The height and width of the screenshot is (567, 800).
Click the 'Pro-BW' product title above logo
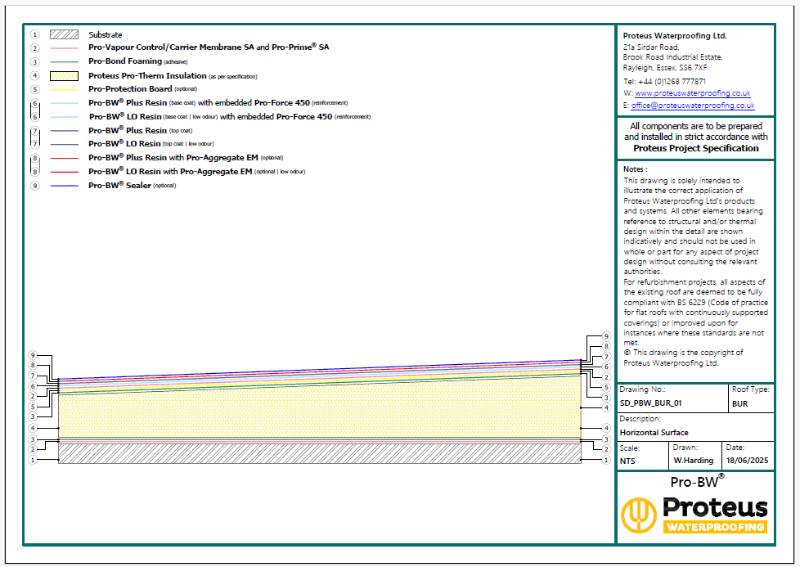(x=696, y=481)
